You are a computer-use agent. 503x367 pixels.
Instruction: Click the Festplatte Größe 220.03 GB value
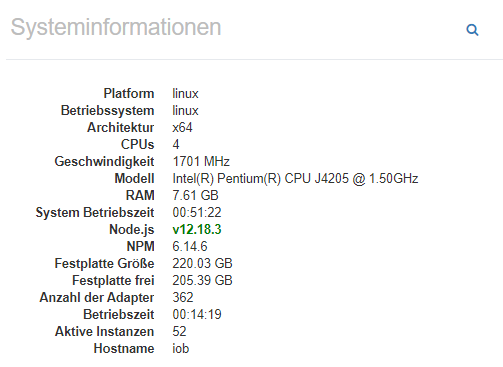point(202,263)
